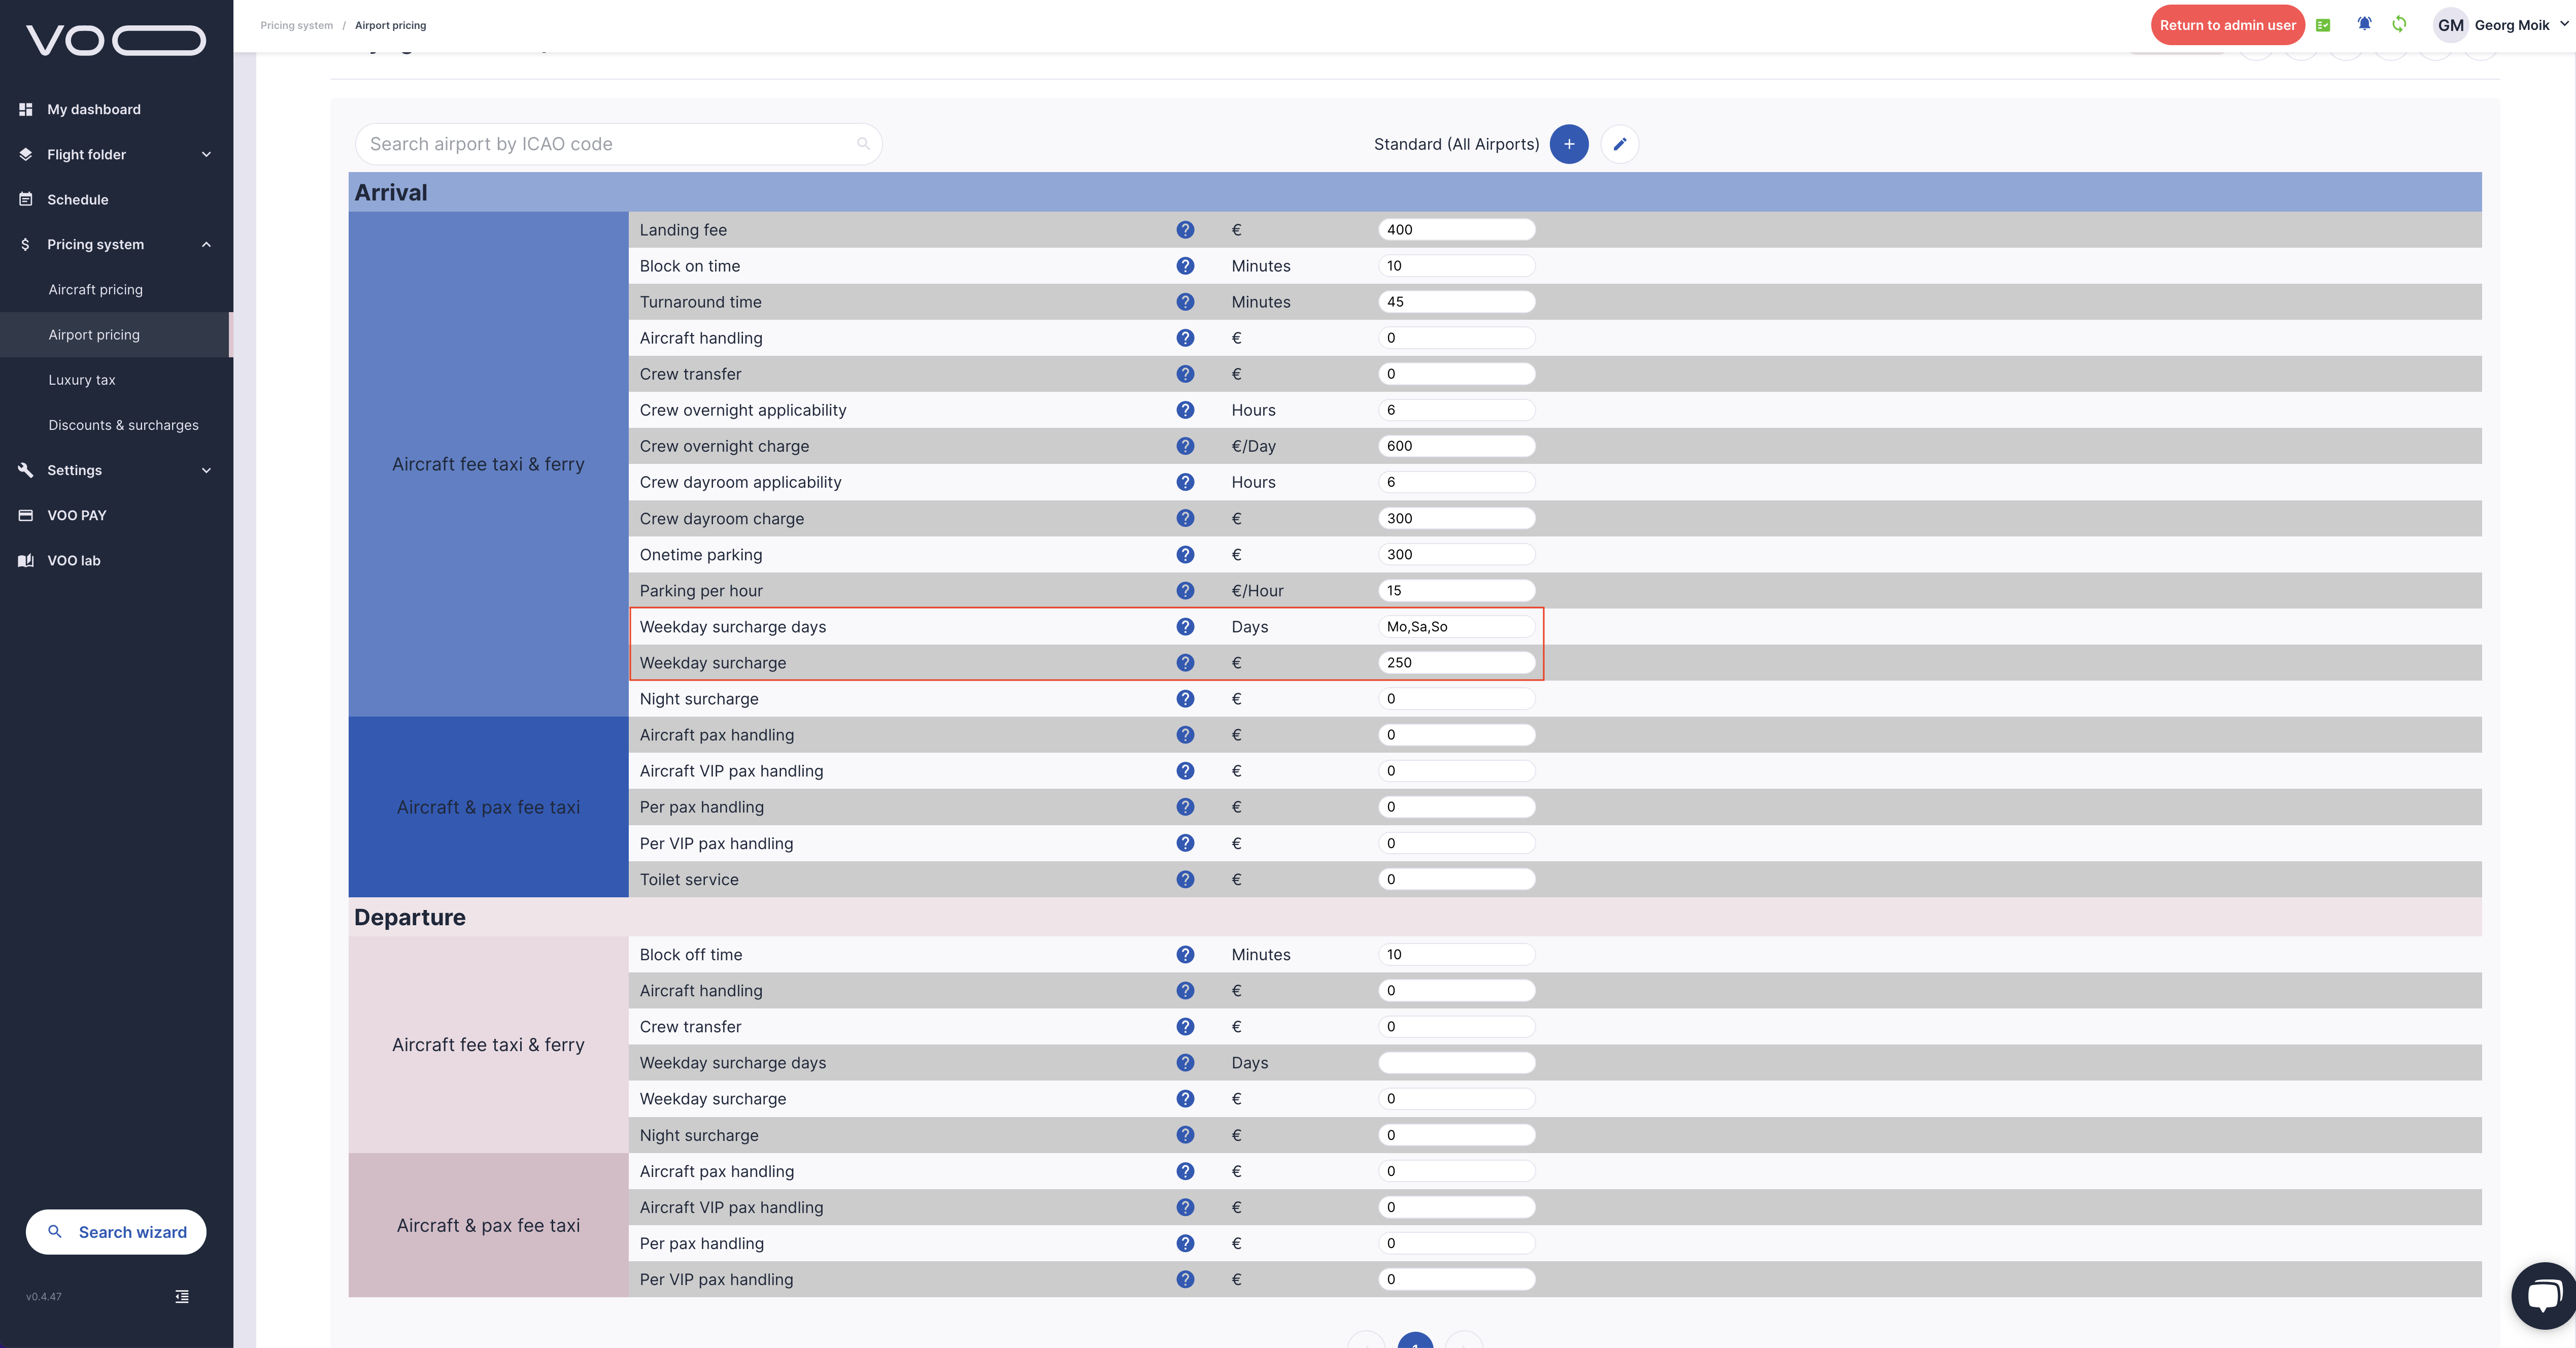Screen dimensions: 2576x1348
Task: Open help for Parking per hour
Action: [1185, 590]
